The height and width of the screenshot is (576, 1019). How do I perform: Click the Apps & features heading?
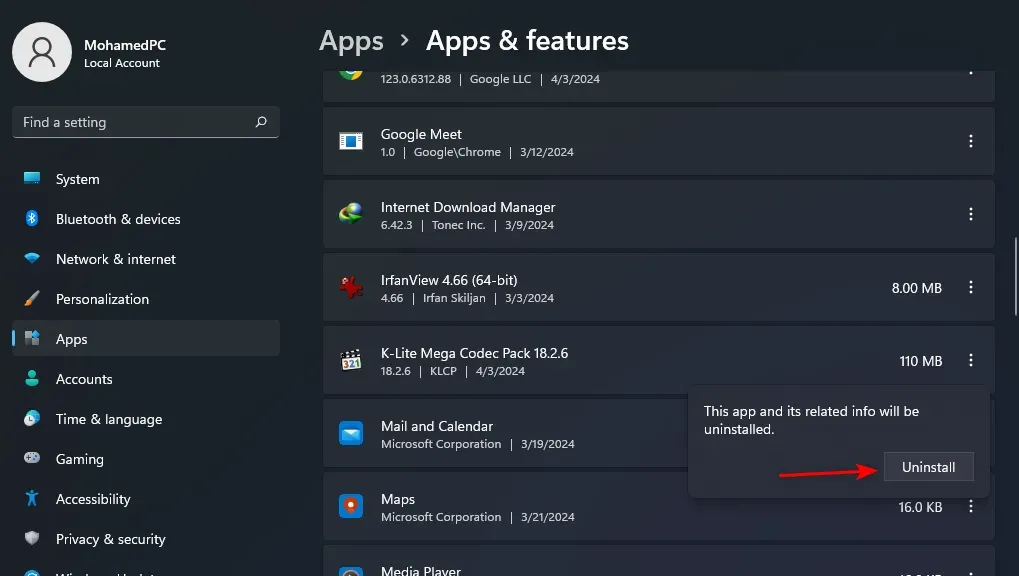click(x=527, y=40)
